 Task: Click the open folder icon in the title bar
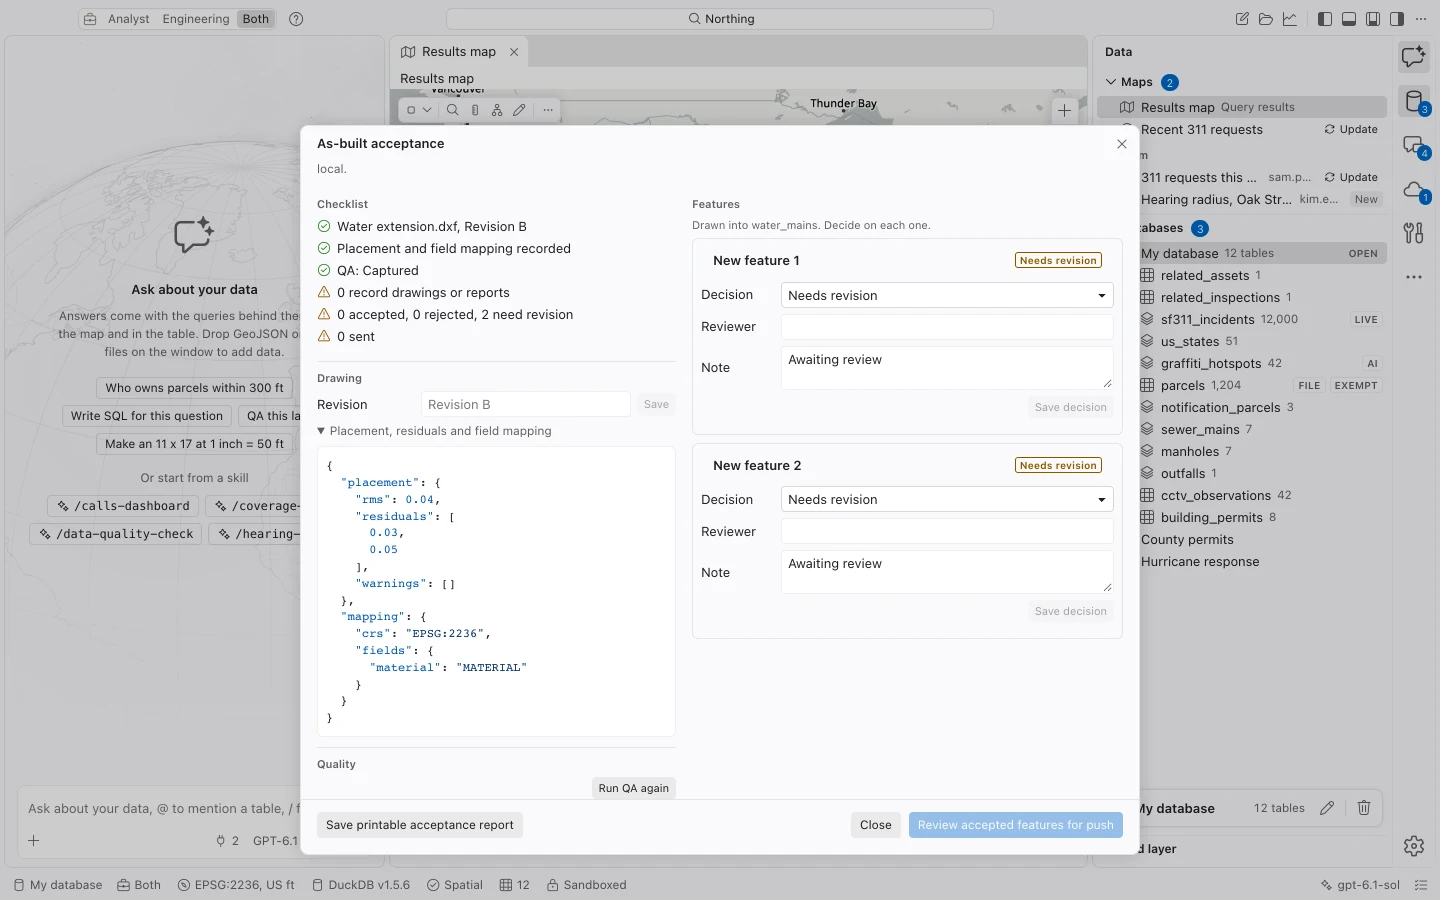click(x=1266, y=19)
